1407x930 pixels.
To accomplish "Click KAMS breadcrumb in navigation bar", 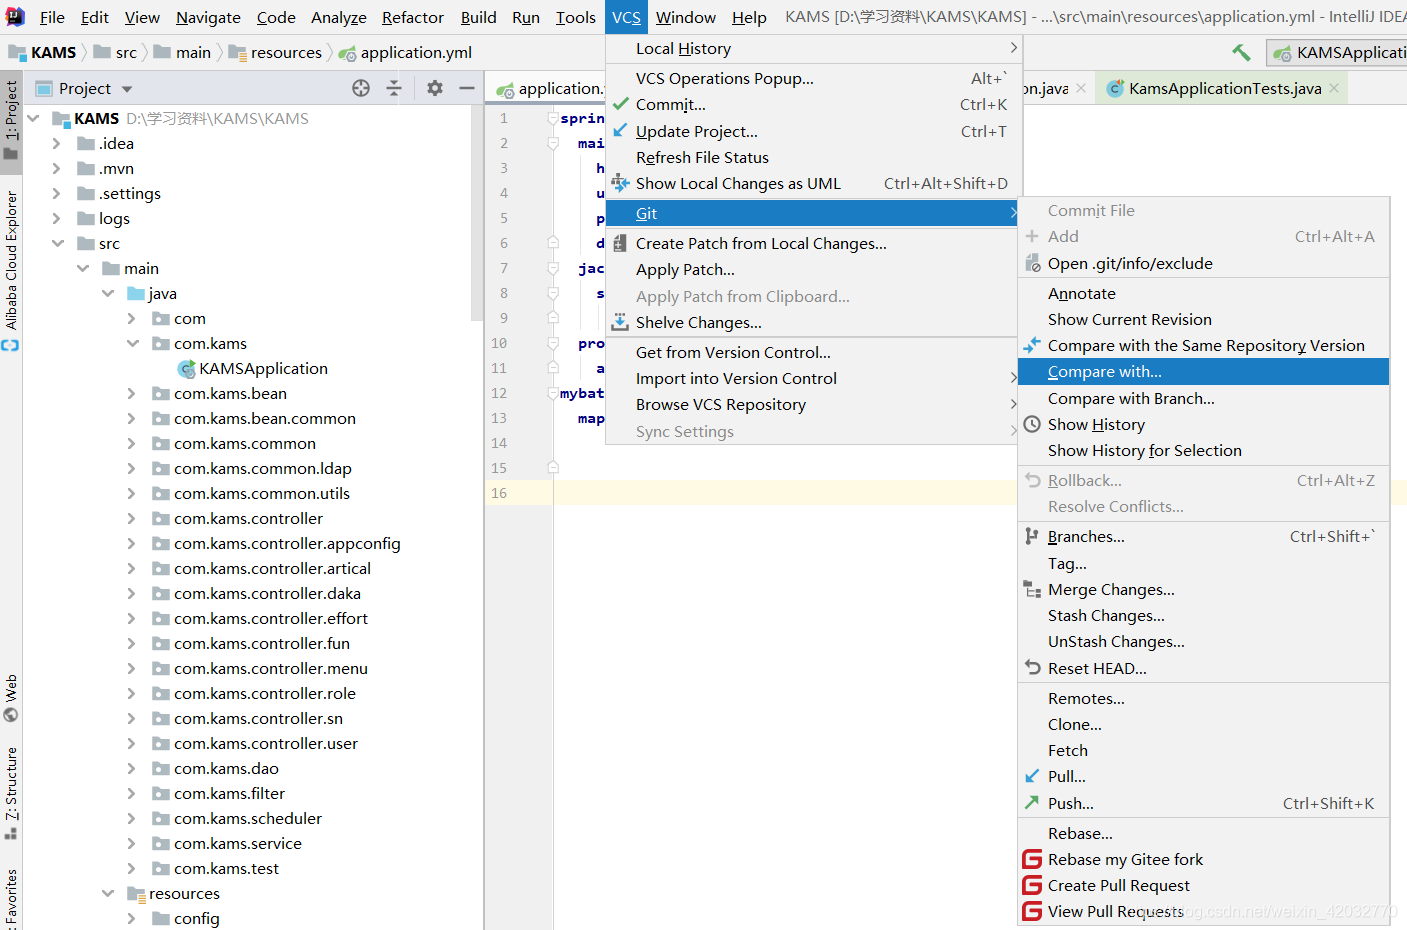I will tap(42, 52).
